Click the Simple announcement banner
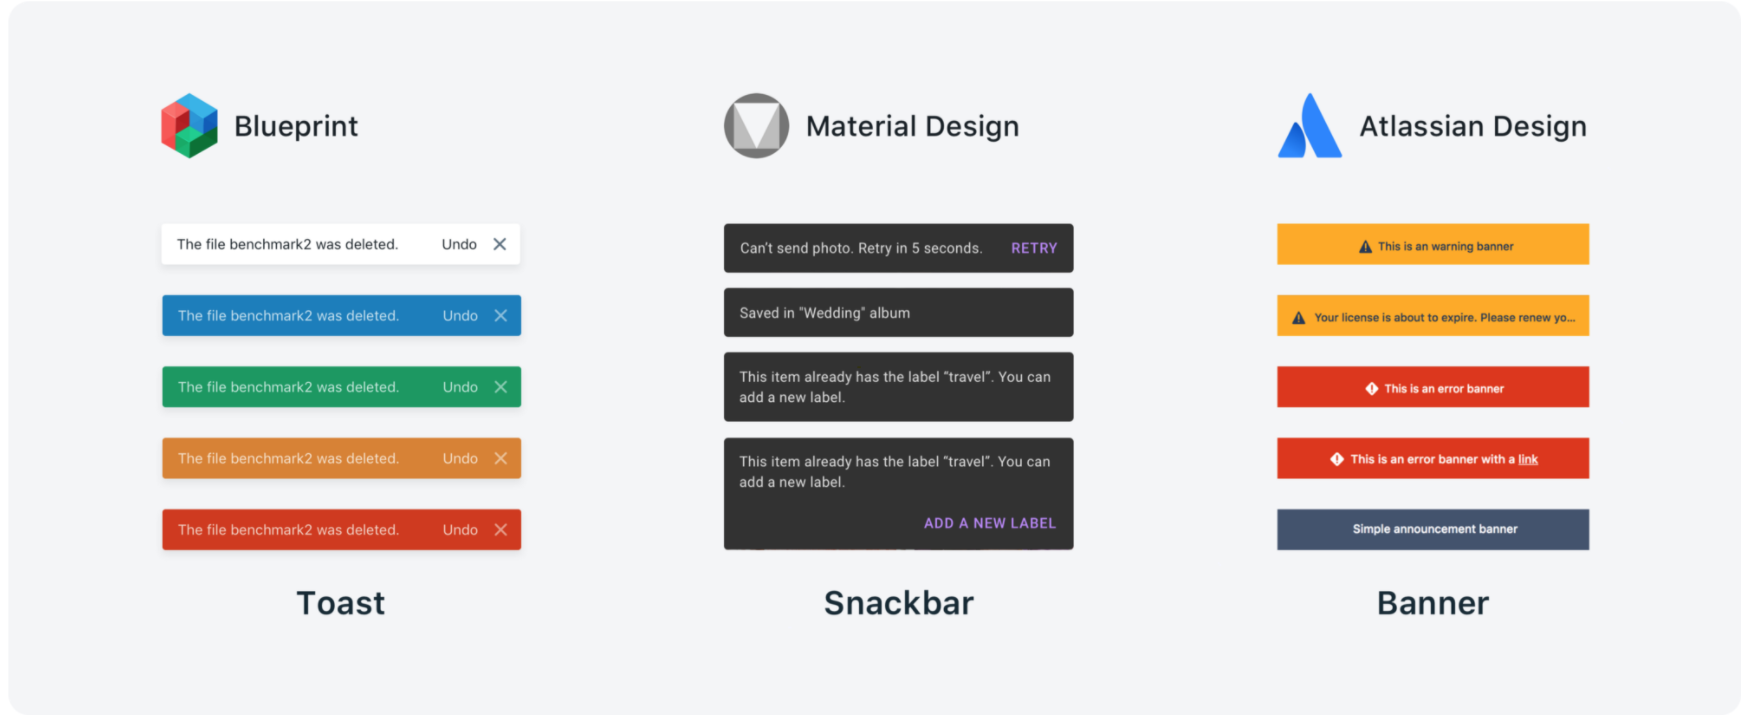1746x718 pixels. (1433, 529)
